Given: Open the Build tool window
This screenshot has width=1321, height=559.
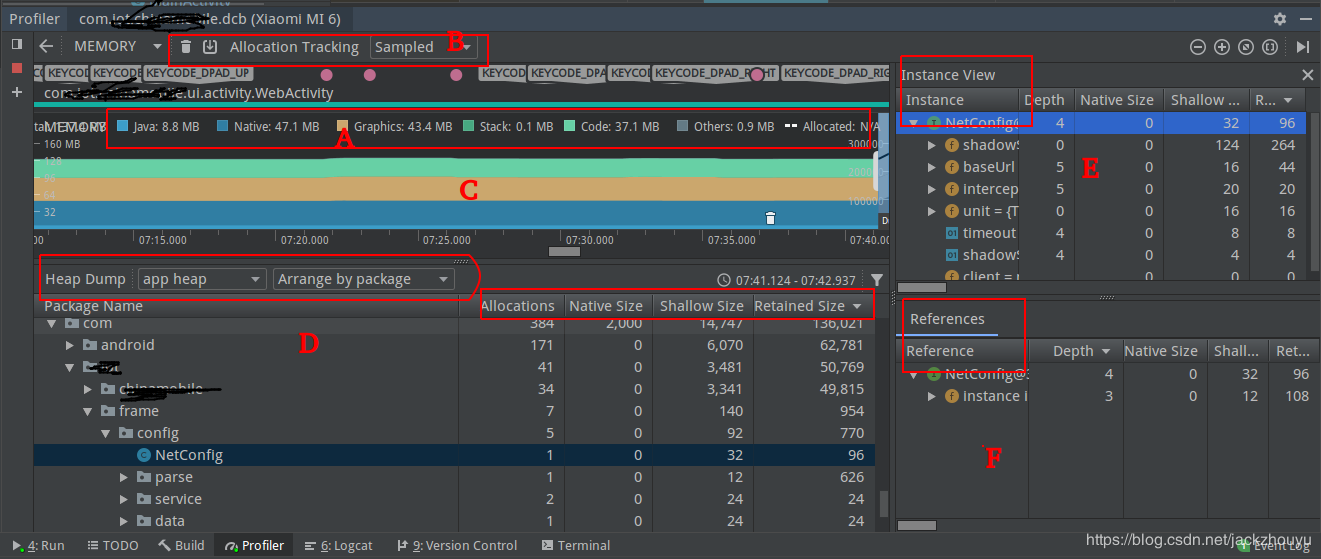Looking at the screenshot, I should click(x=181, y=546).
